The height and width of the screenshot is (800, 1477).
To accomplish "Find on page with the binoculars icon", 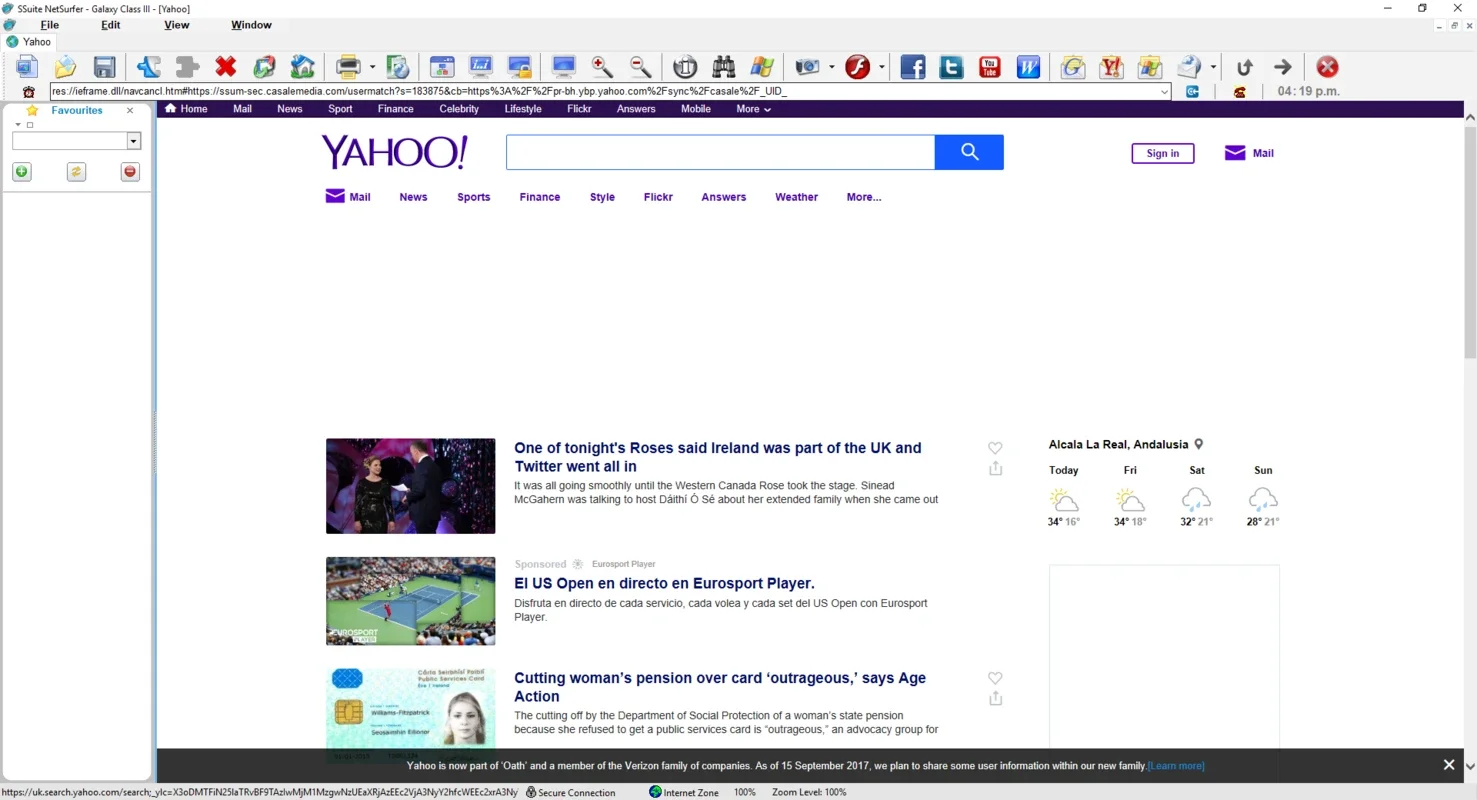I will [724, 67].
